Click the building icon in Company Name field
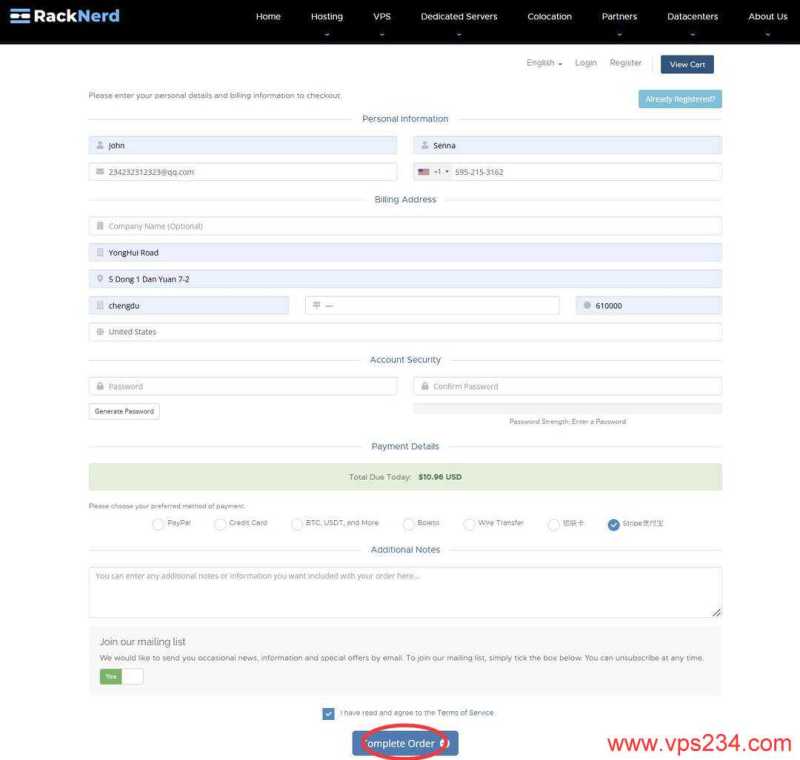This screenshot has height=760, width=800. (x=100, y=226)
